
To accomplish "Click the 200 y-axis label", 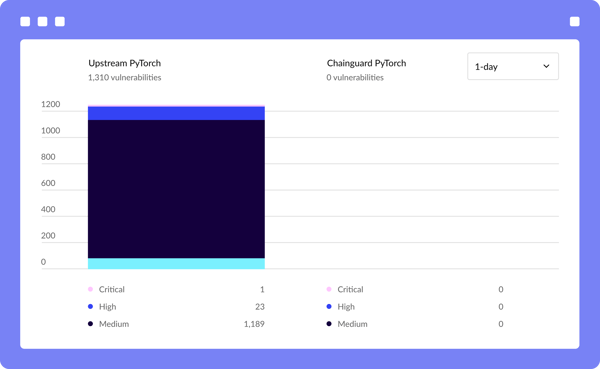I will [x=48, y=235].
